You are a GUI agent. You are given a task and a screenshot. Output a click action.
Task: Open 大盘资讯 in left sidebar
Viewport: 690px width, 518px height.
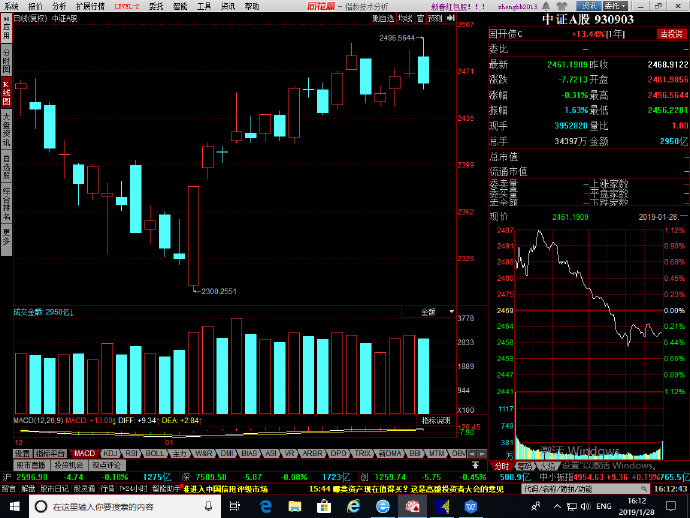(x=6, y=129)
